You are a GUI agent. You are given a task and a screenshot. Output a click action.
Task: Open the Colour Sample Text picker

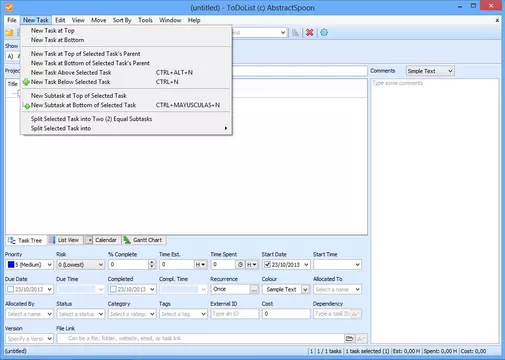click(x=286, y=289)
